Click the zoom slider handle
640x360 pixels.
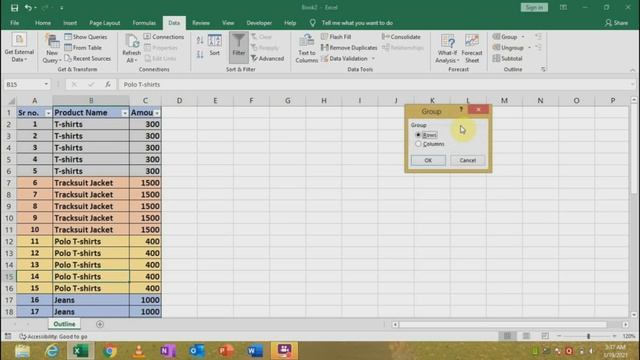(588, 336)
